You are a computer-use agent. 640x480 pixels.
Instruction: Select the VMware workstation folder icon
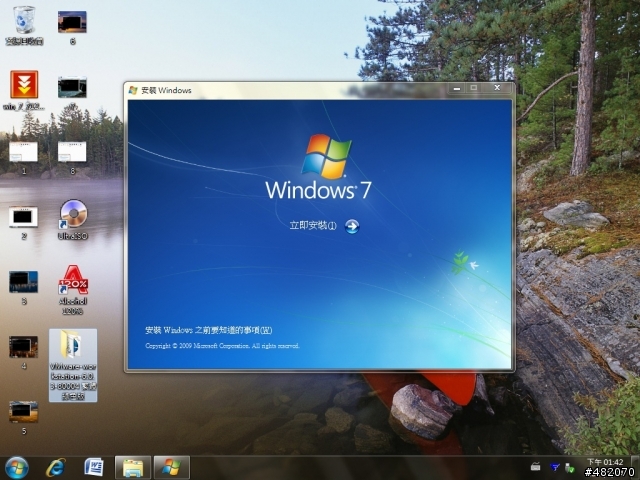pos(73,365)
